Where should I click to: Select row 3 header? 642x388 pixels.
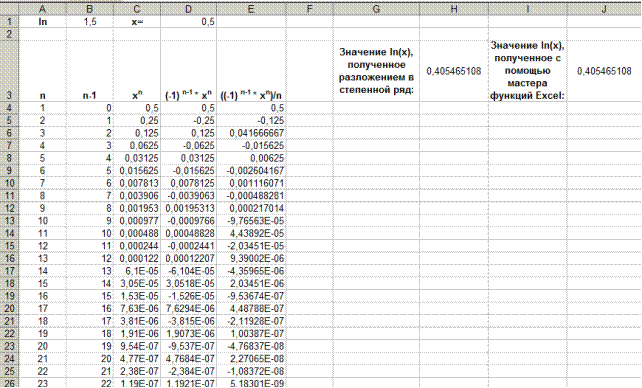(9, 71)
